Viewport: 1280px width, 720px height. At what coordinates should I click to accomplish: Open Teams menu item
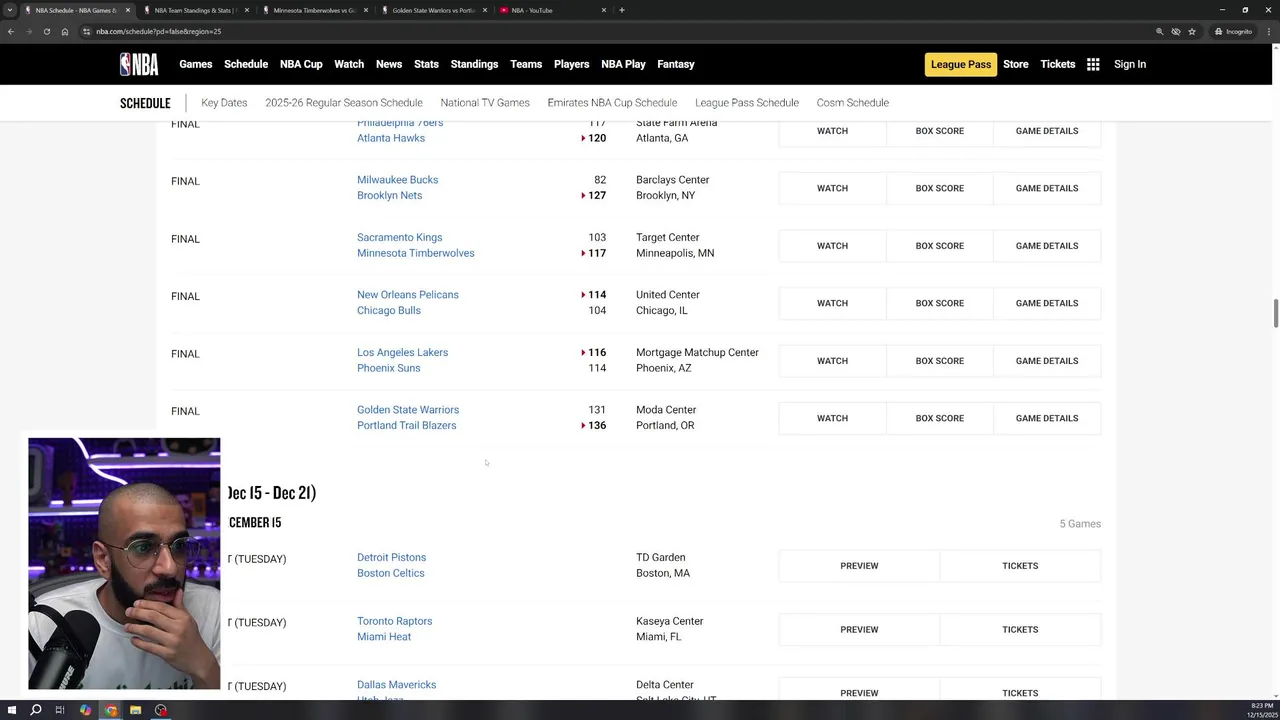(x=526, y=64)
